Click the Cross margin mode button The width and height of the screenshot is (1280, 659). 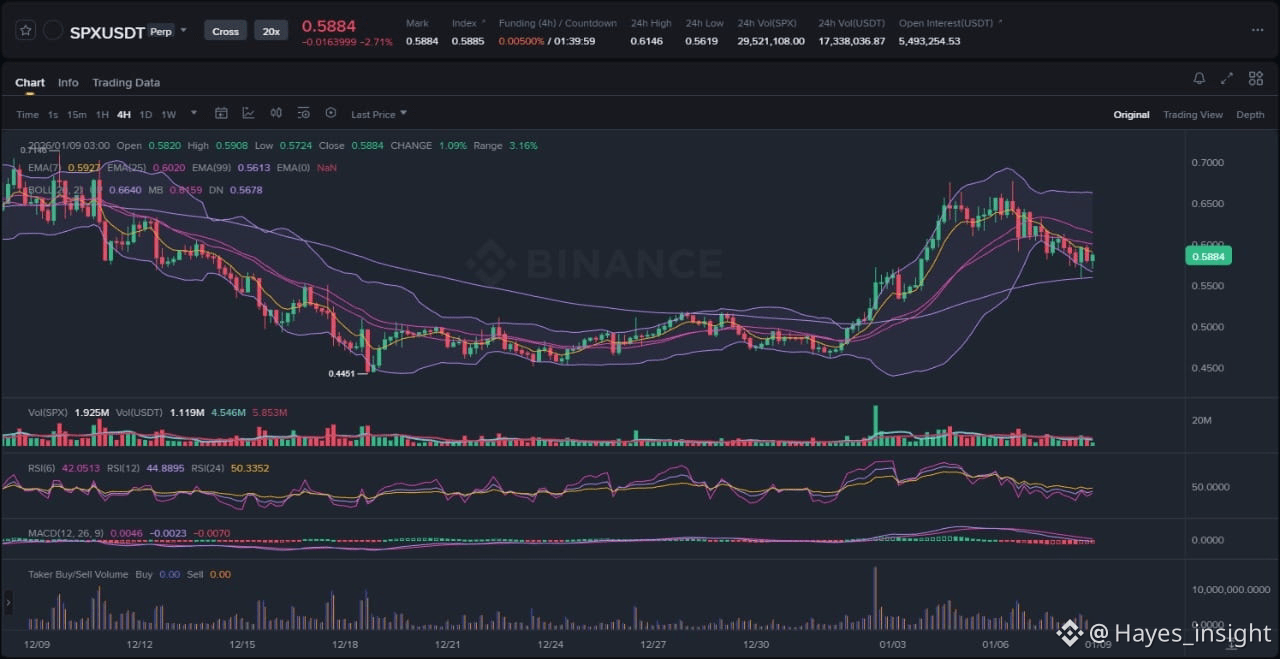(x=226, y=31)
